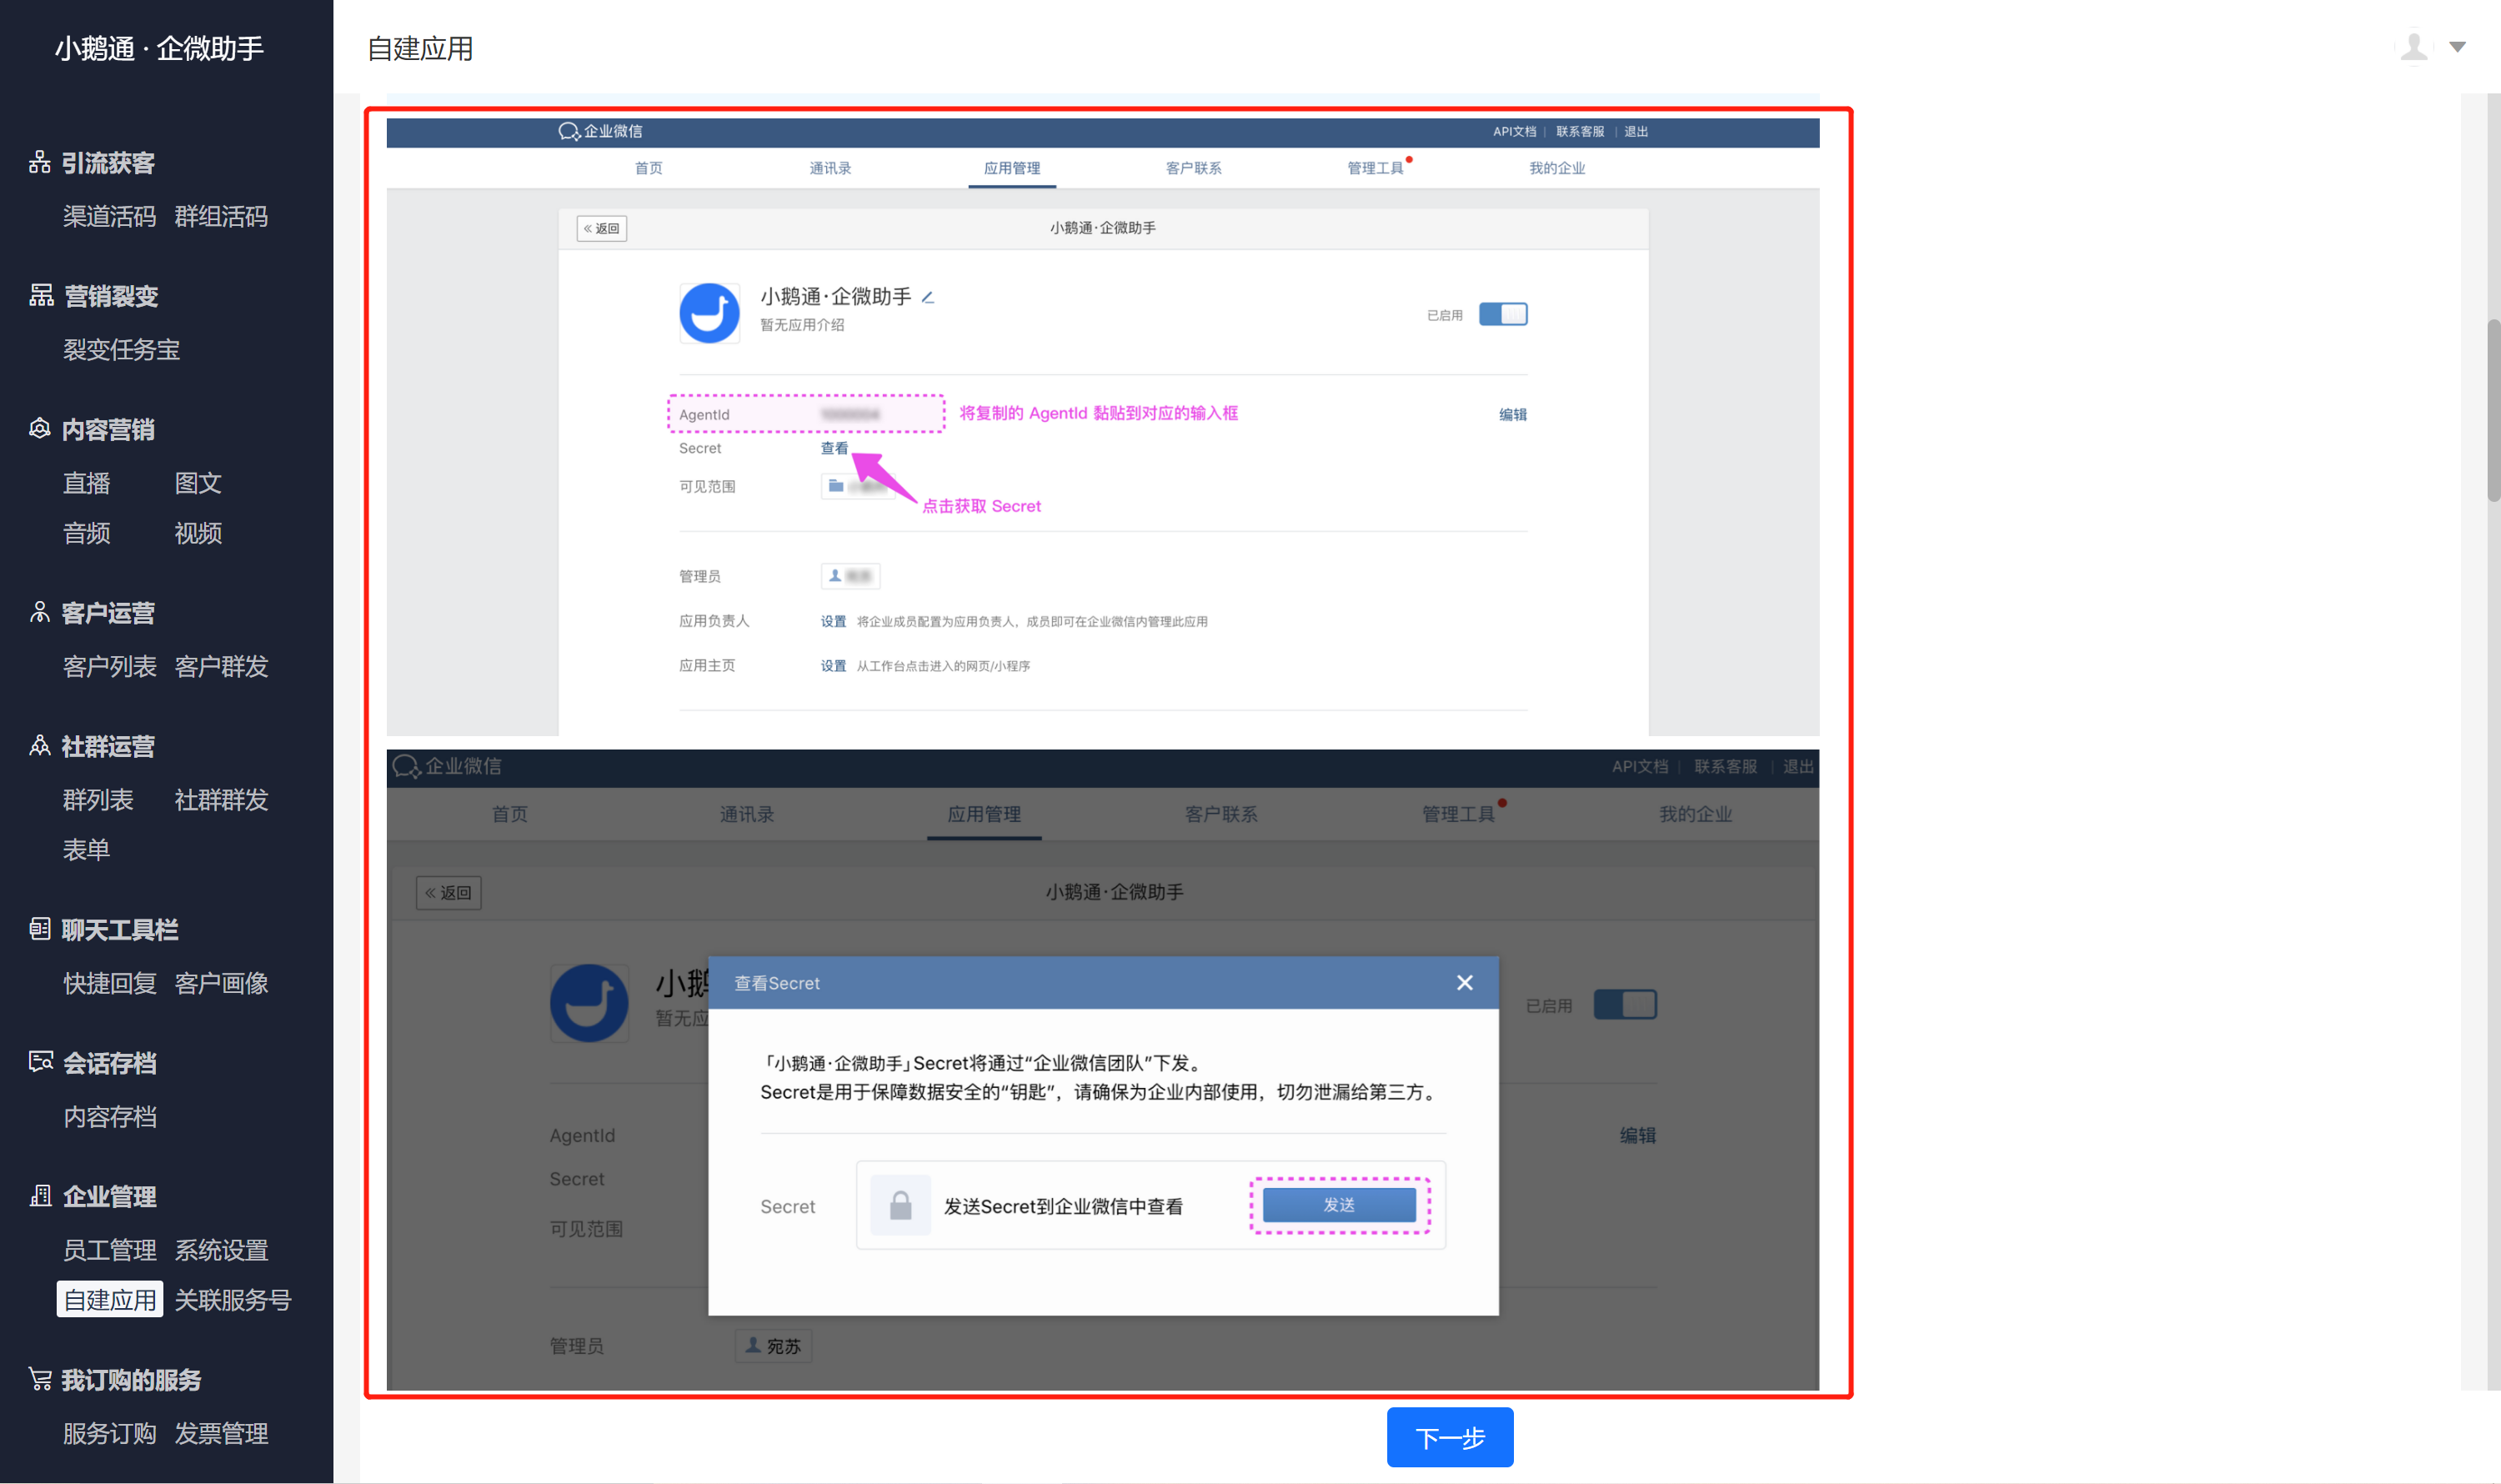
Task: Go to 图文 content page
Action: [198, 483]
